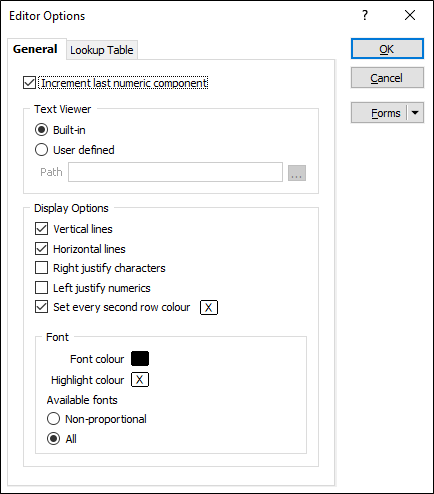
Task: Uncheck the Horizontal lines option
Action: 41,249
